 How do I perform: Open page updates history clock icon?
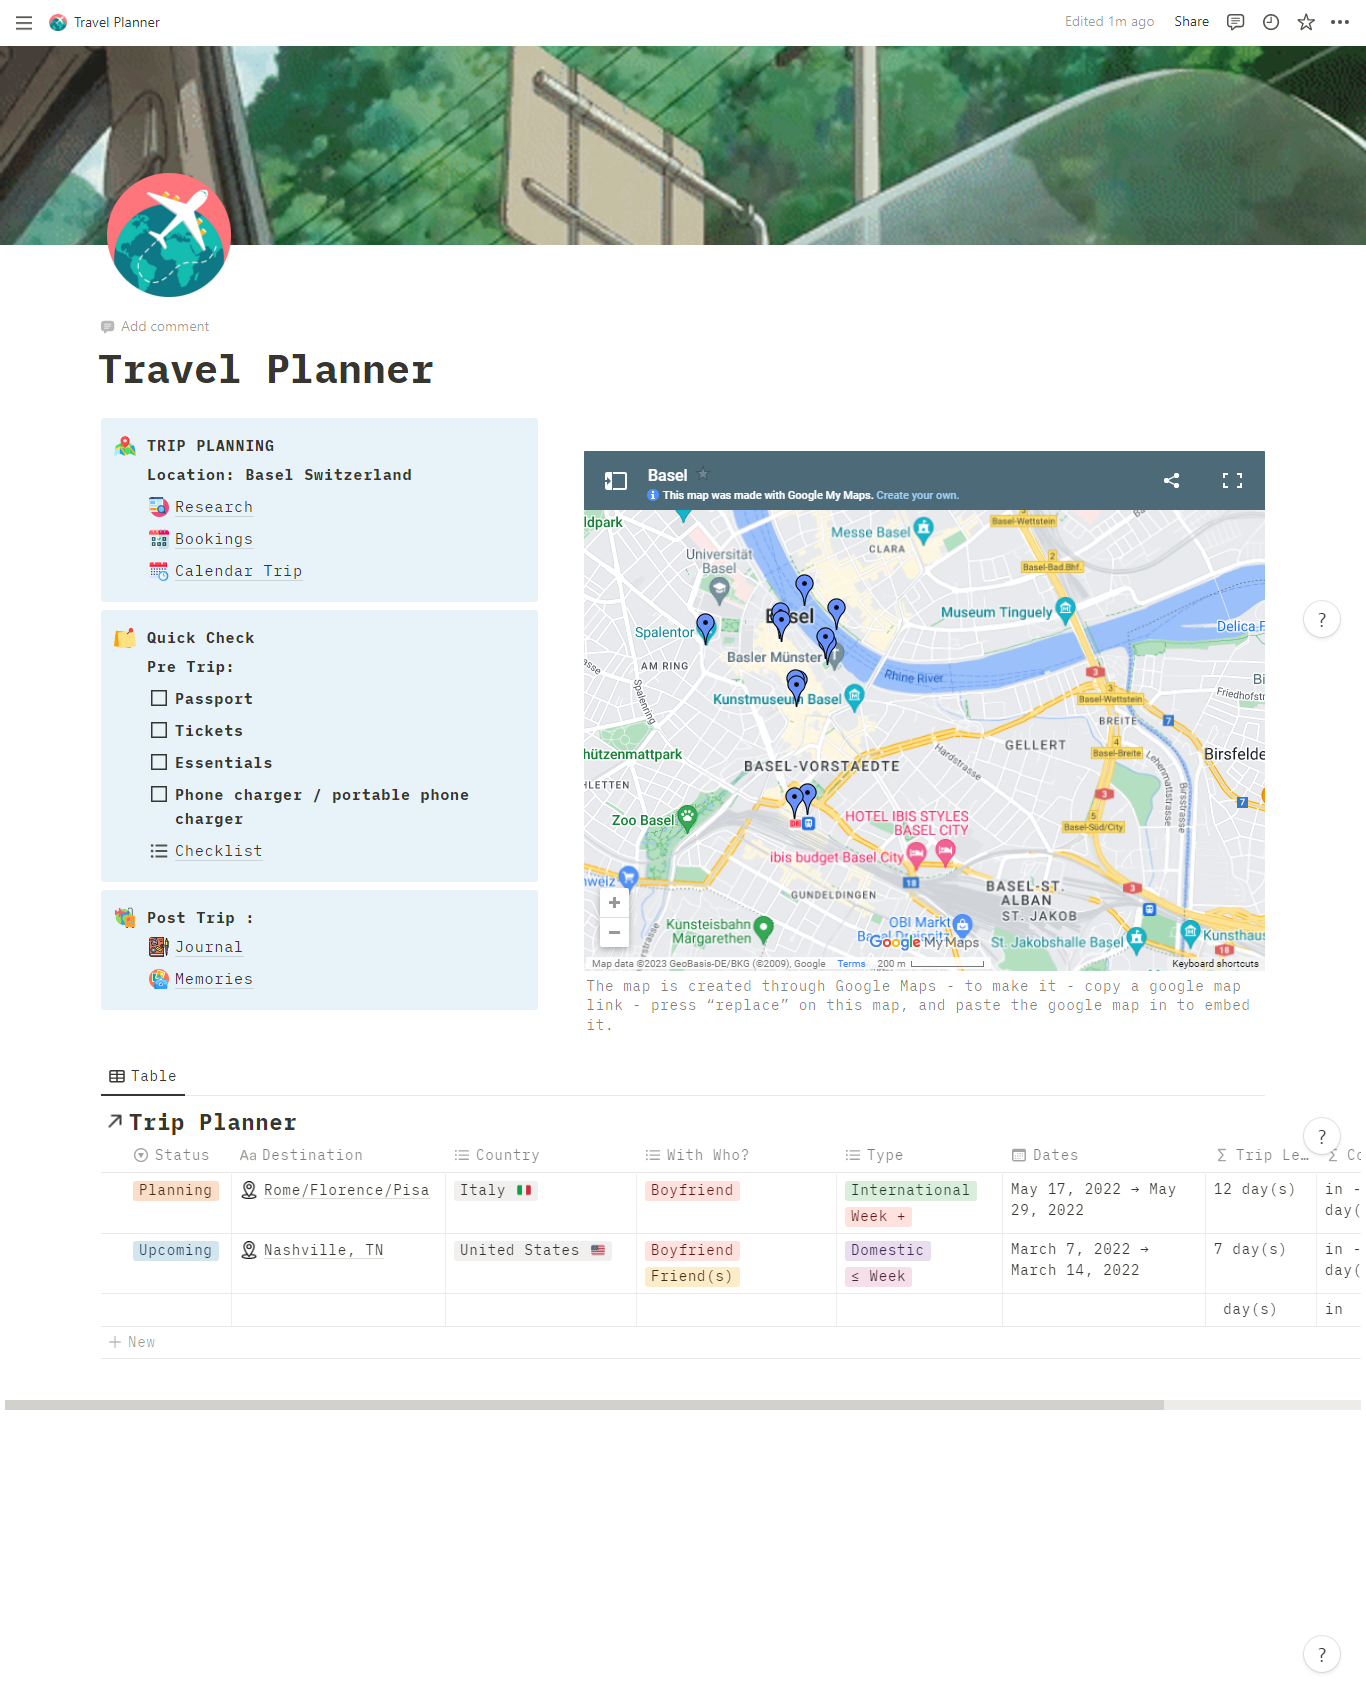(x=1271, y=22)
